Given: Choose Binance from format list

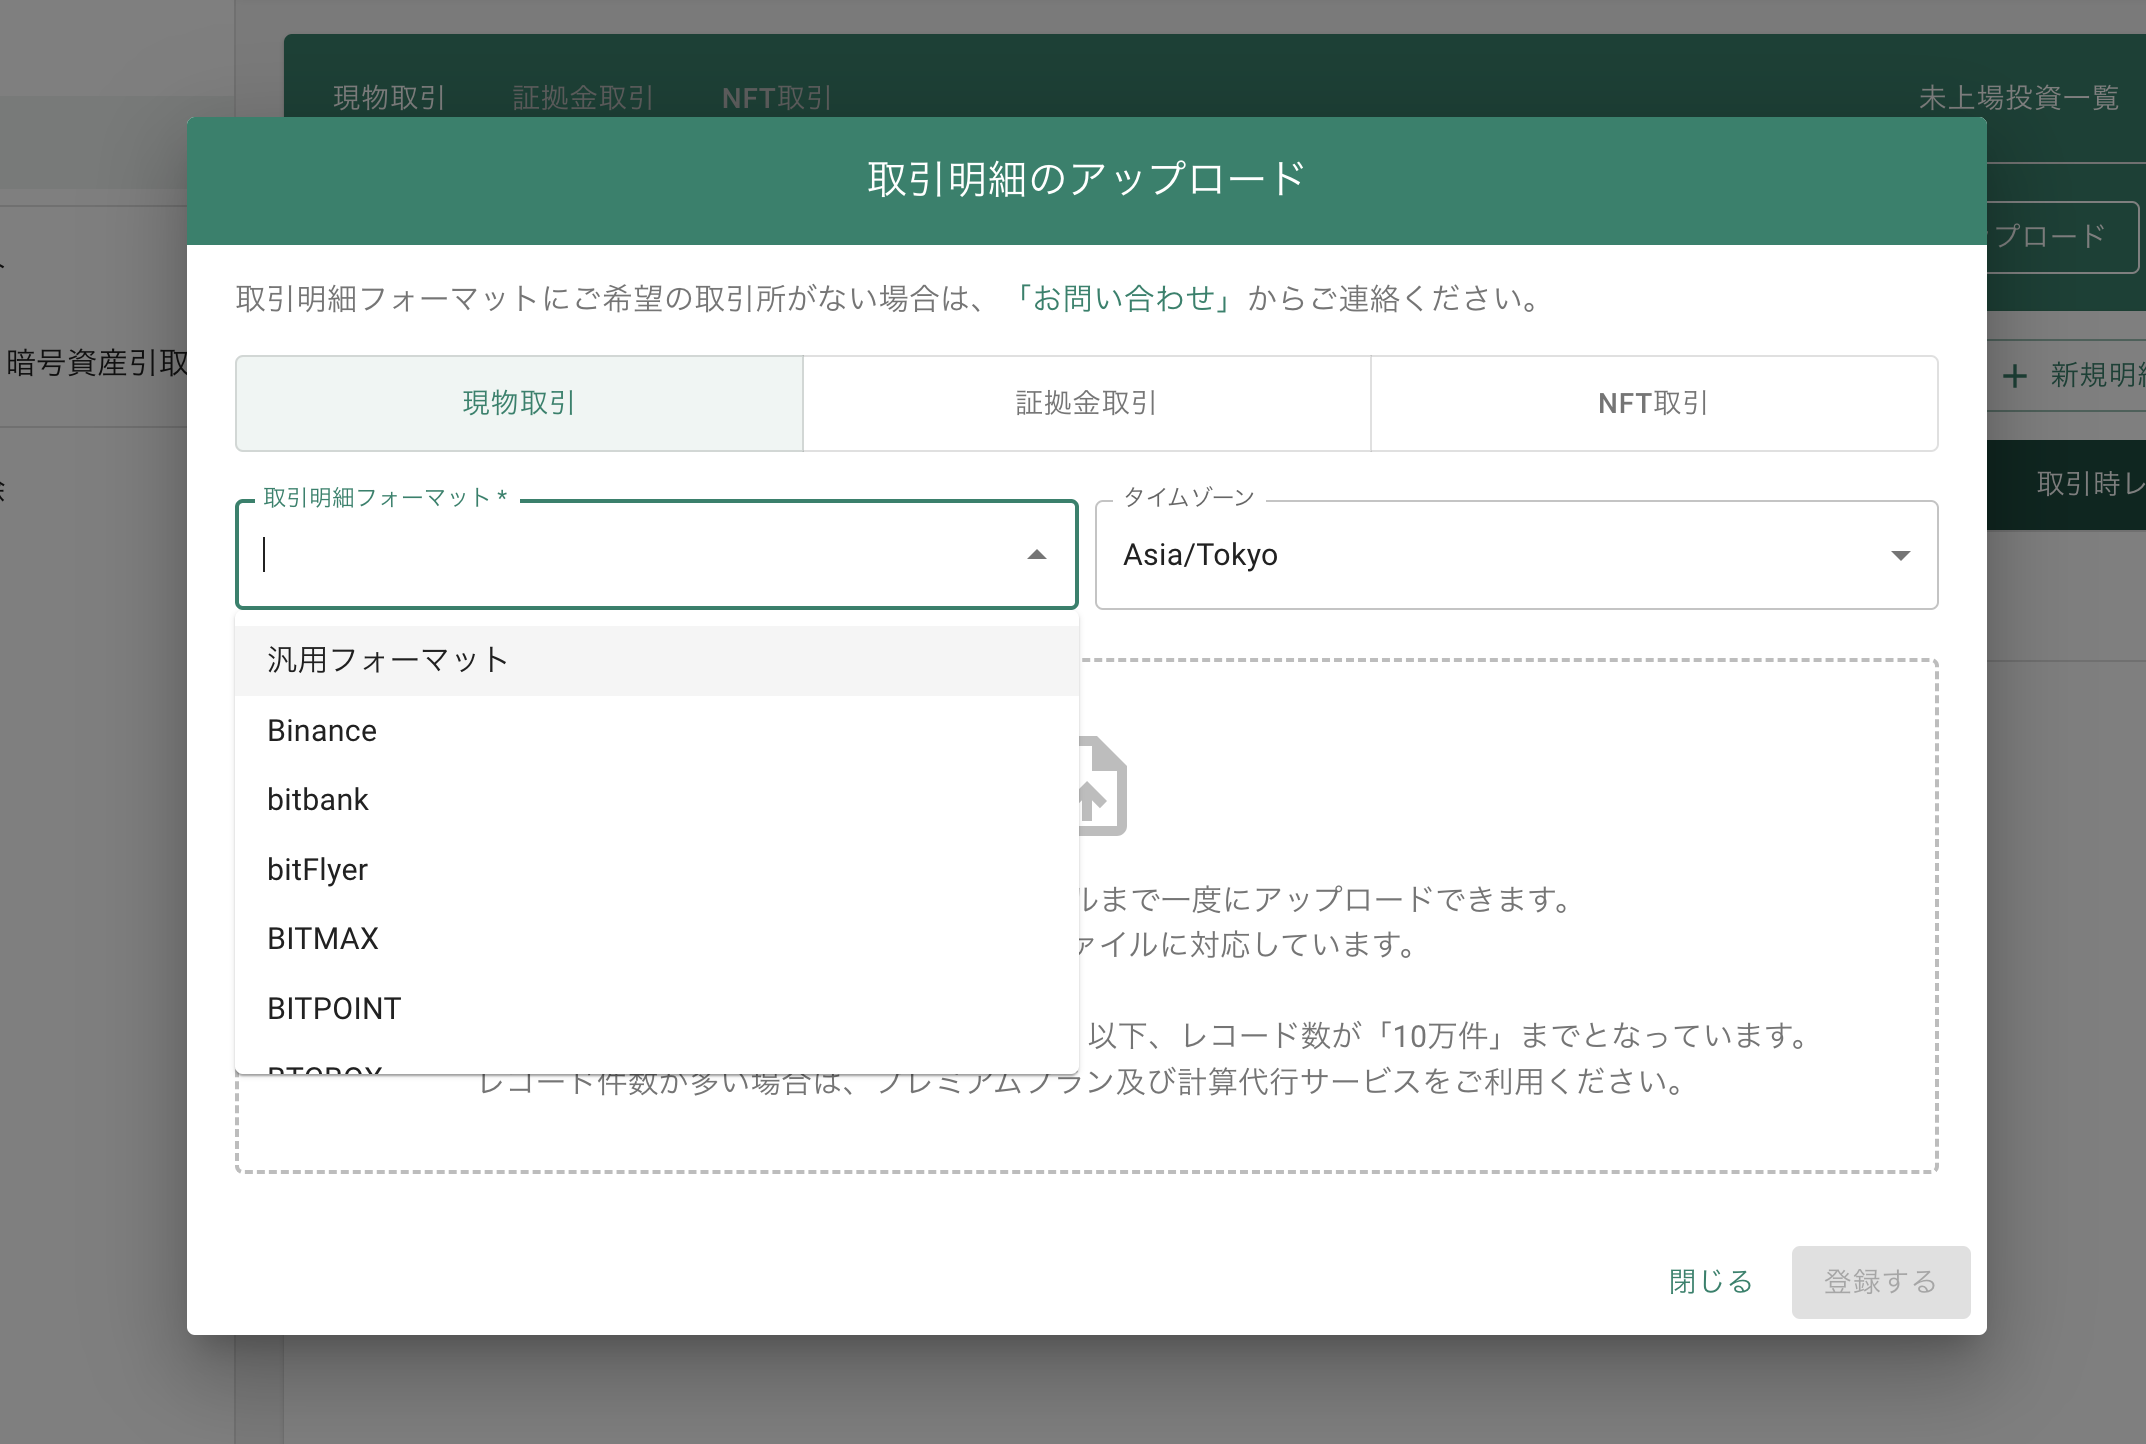Looking at the screenshot, I should click(x=657, y=730).
